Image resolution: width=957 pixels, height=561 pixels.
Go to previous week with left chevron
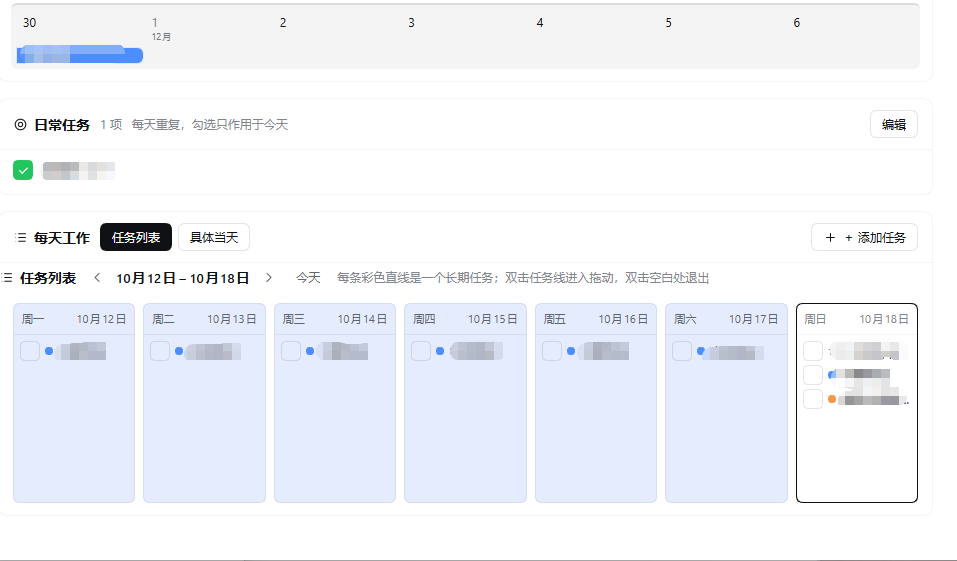tap(97, 278)
